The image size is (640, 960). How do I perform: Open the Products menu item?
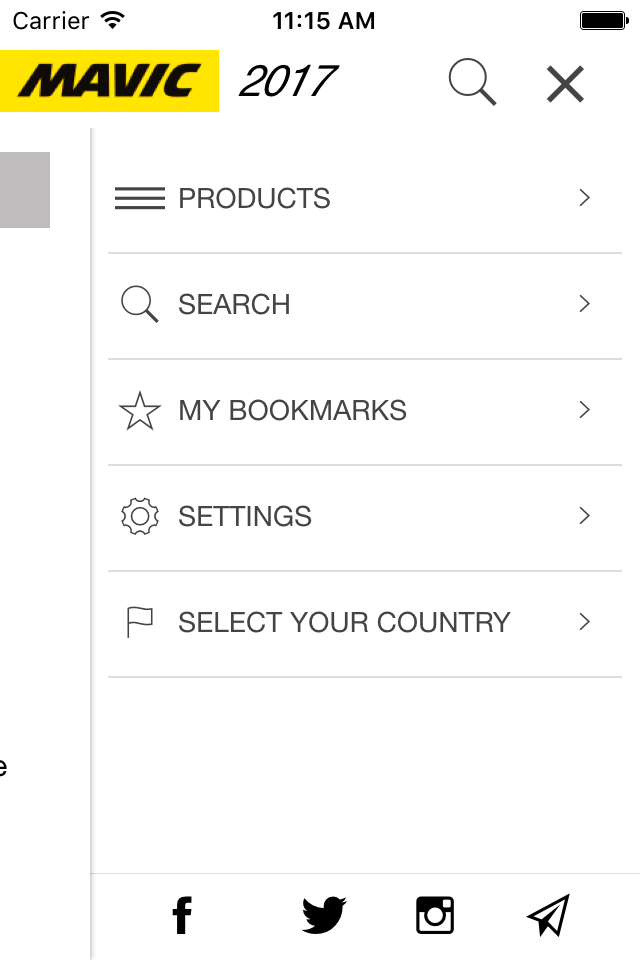pos(365,198)
